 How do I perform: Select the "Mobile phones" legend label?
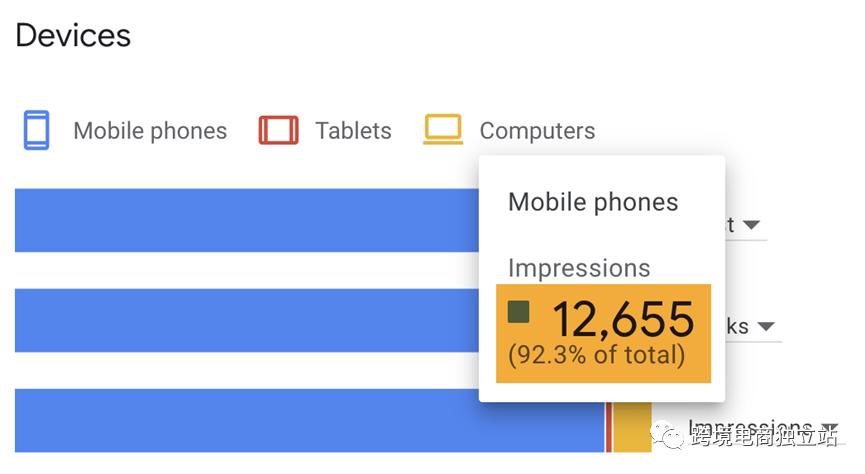click(150, 131)
